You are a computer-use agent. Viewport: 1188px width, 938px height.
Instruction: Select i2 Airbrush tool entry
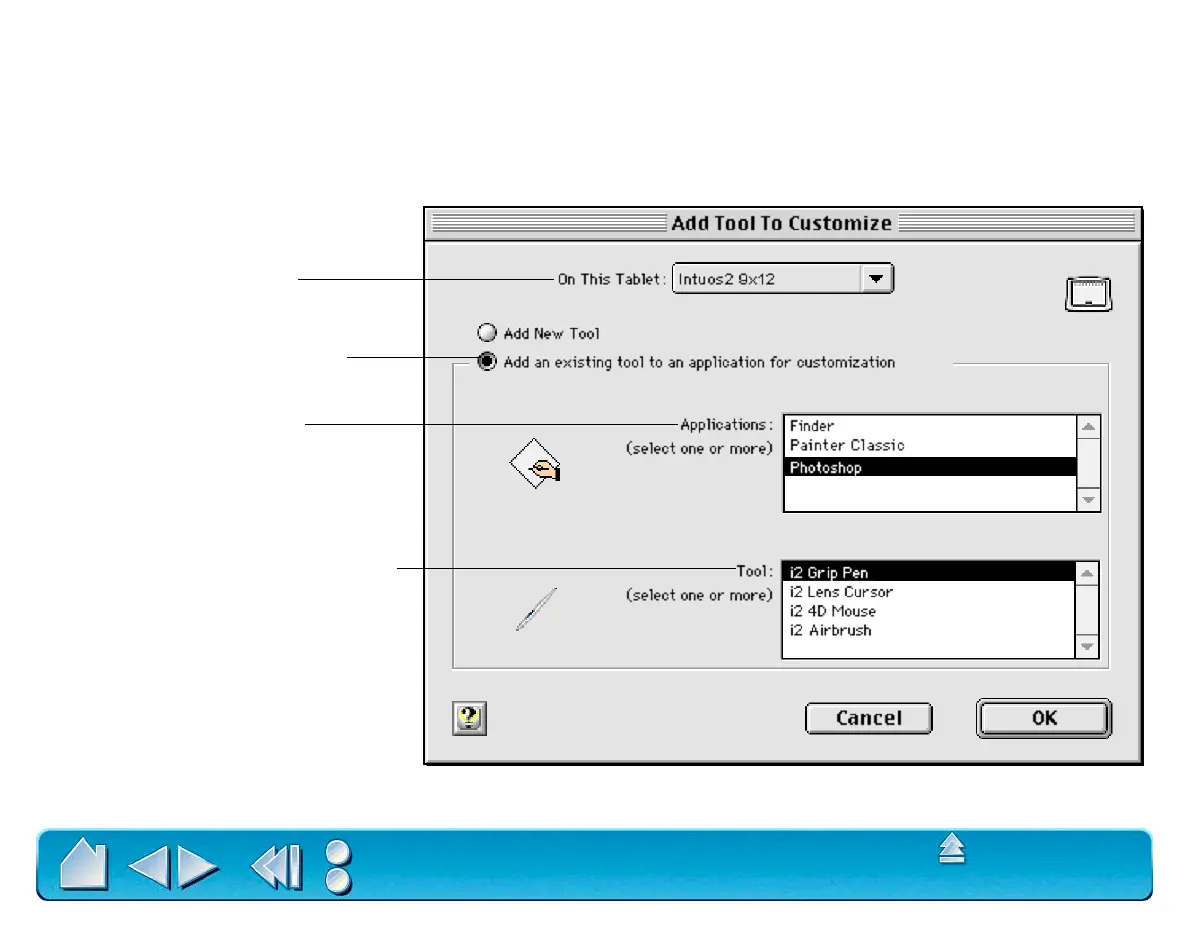[928, 630]
